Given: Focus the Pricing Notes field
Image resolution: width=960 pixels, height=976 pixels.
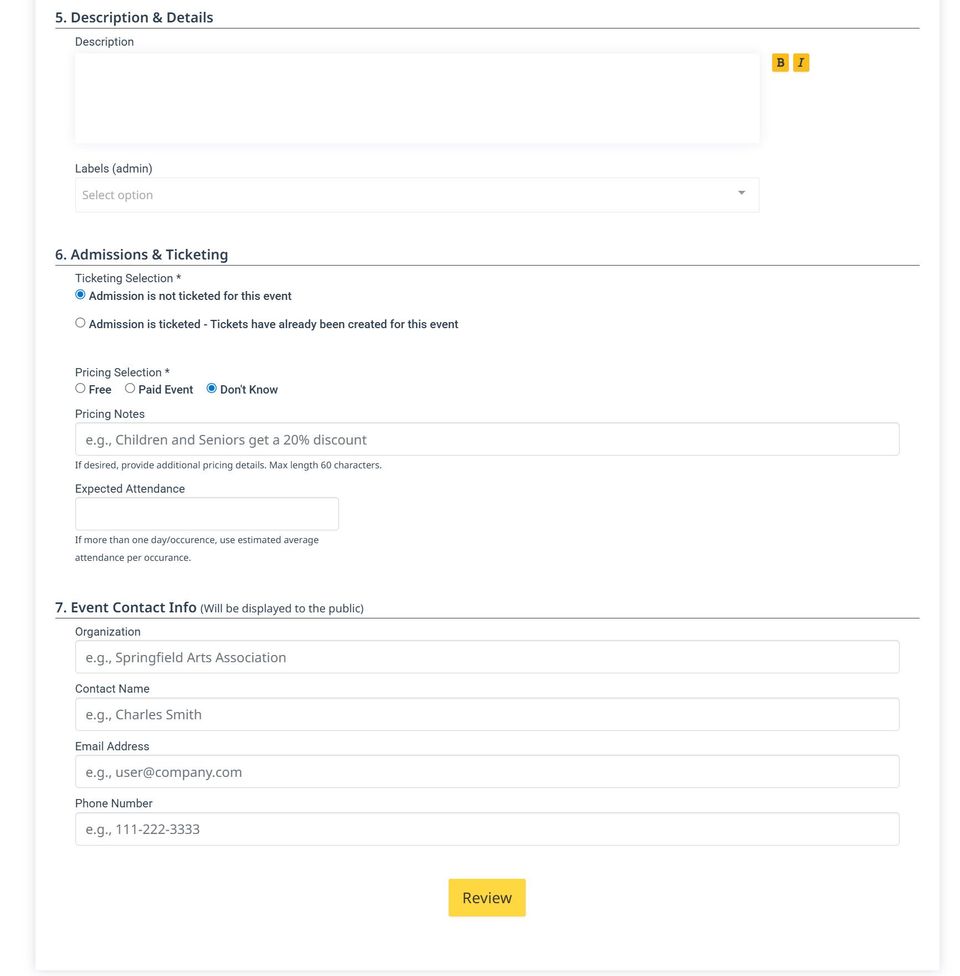Looking at the screenshot, I should [487, 439].
